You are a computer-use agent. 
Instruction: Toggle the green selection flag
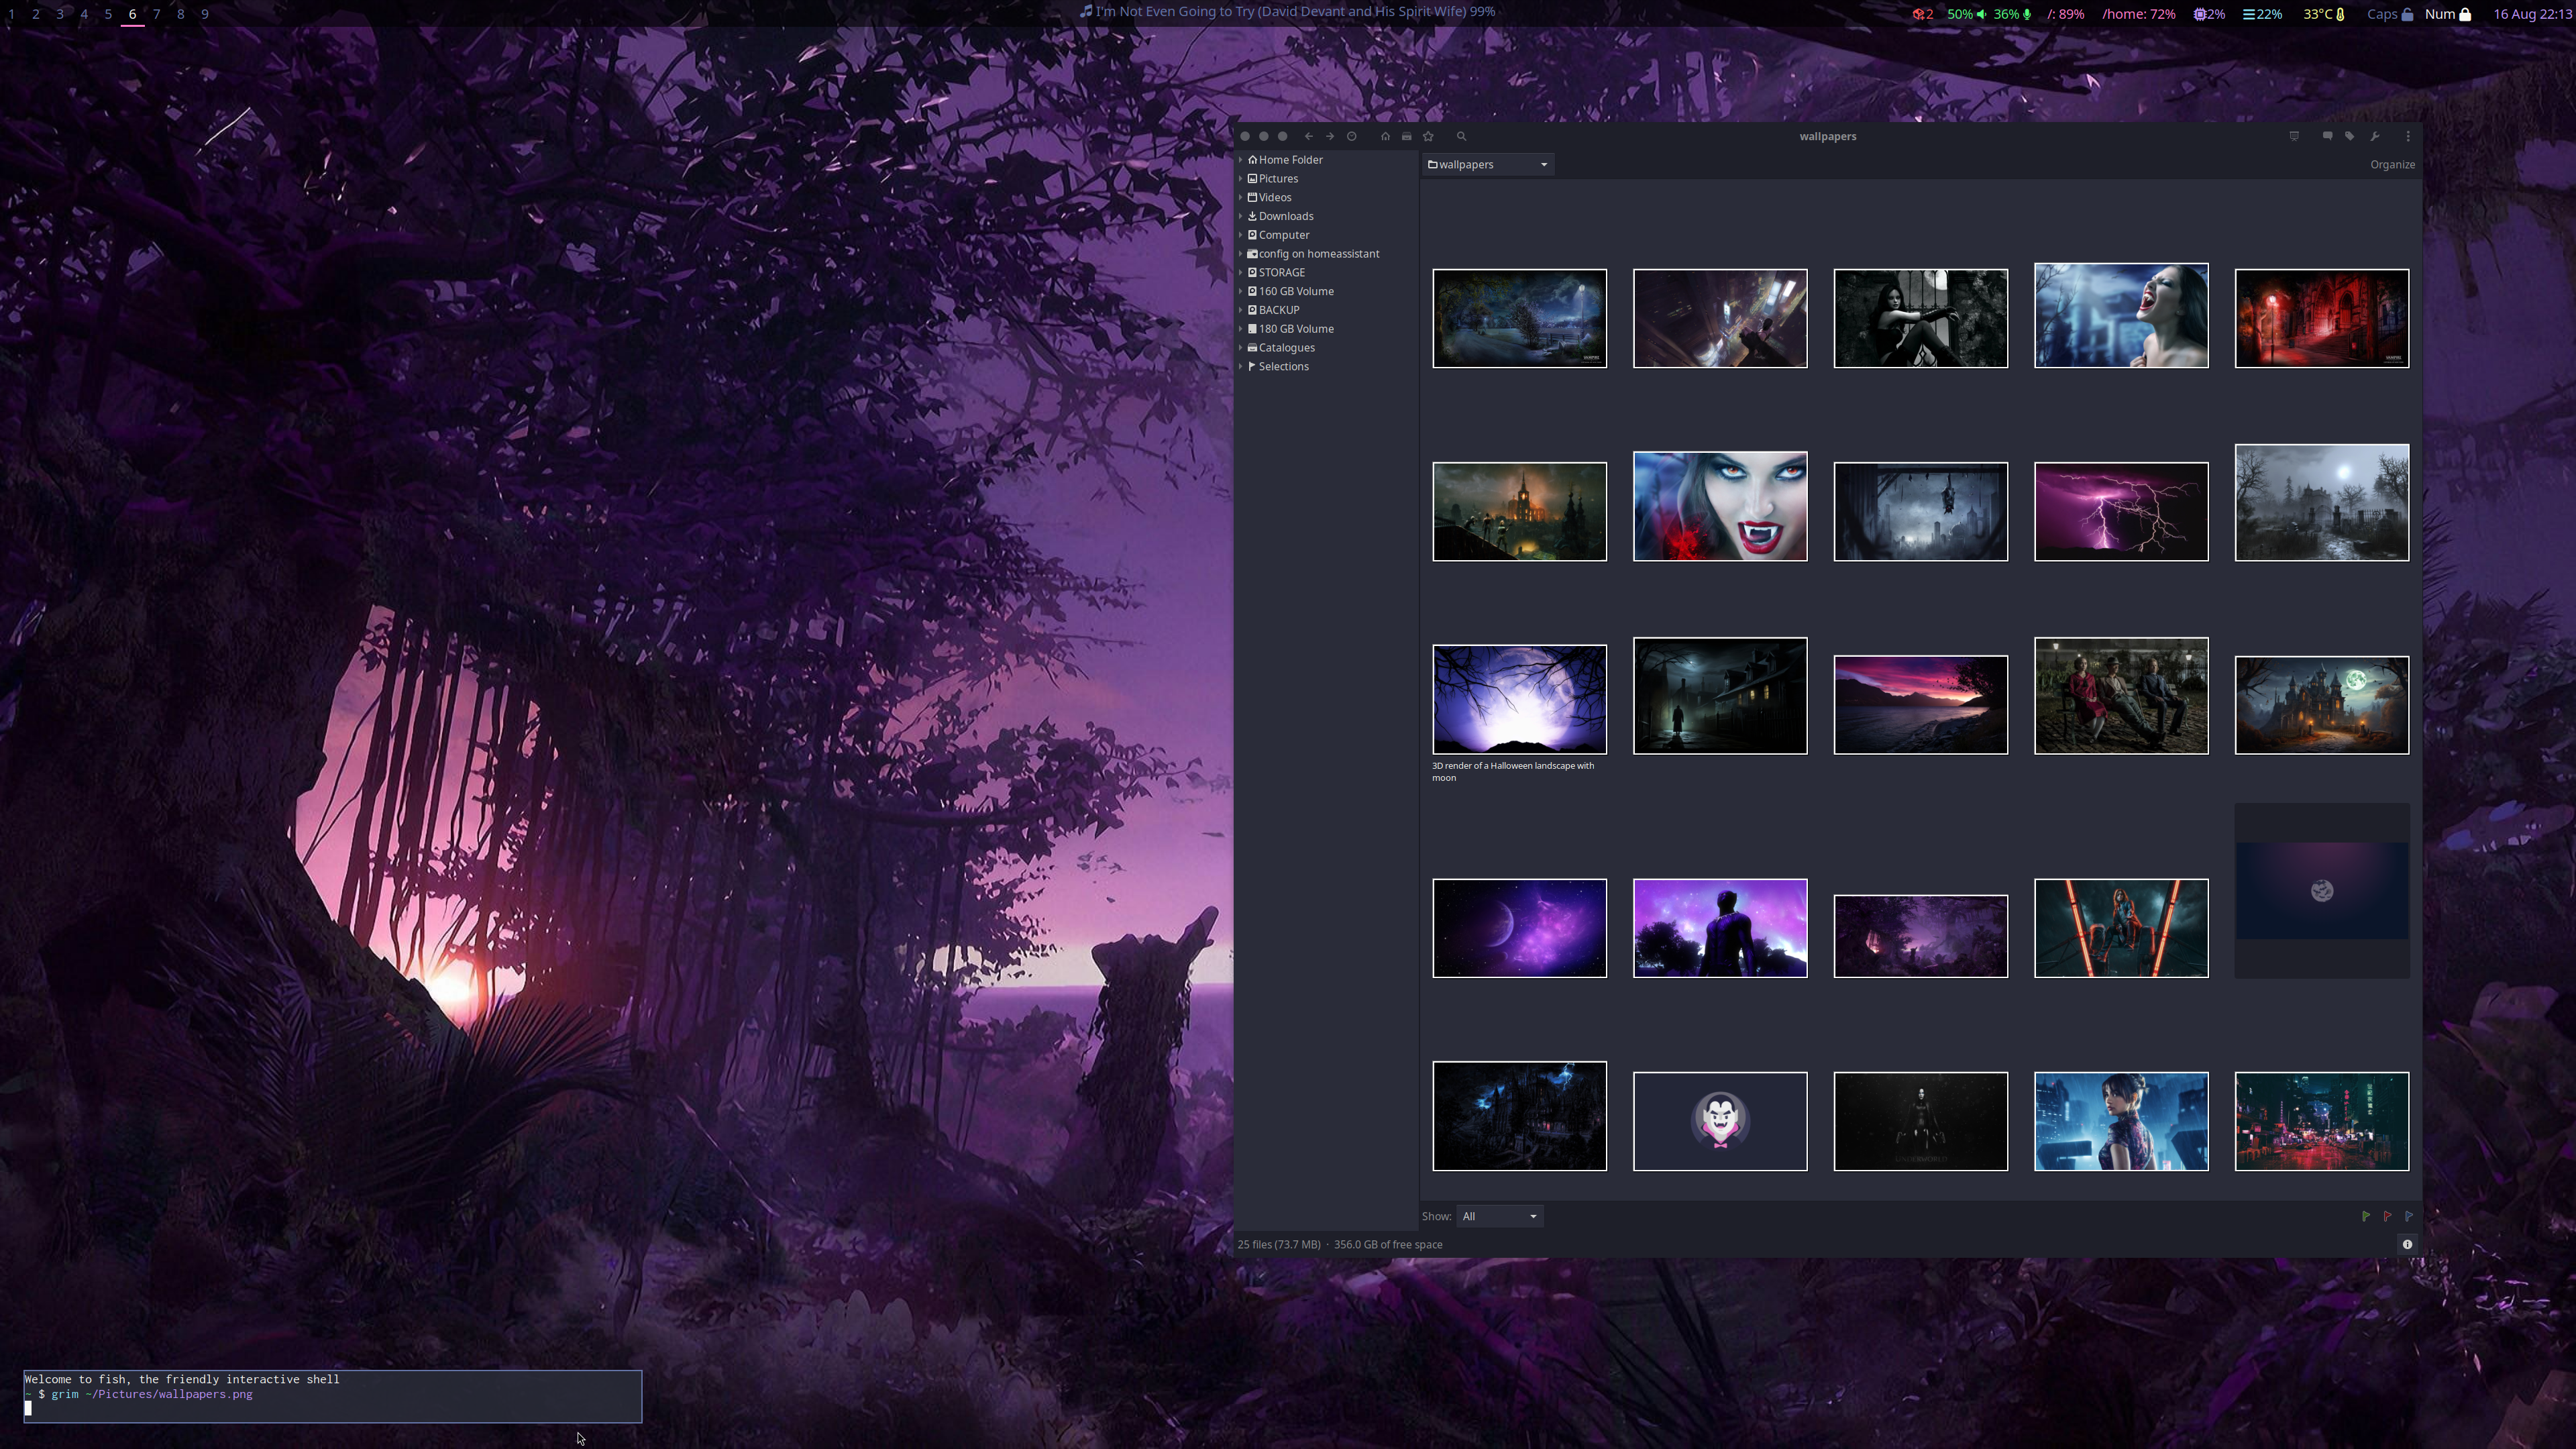click(2365, 1216)
